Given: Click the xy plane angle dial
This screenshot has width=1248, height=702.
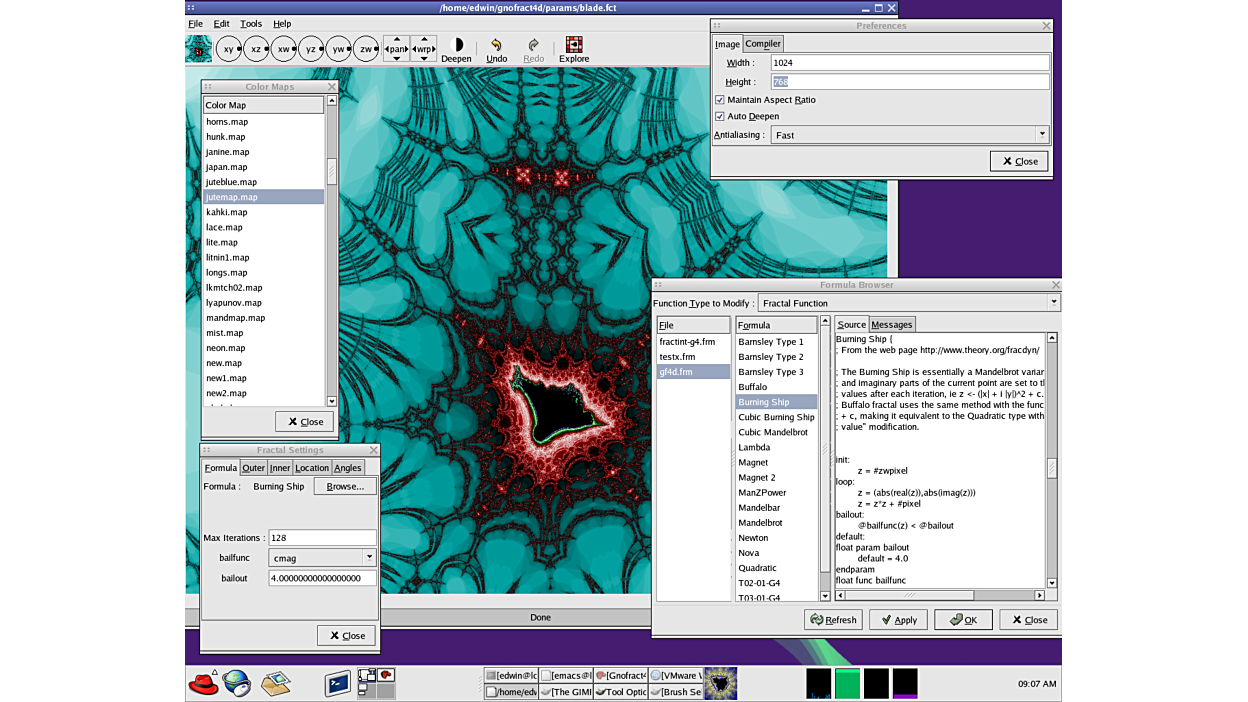Looking at the screenshot, I should [229, 49].
